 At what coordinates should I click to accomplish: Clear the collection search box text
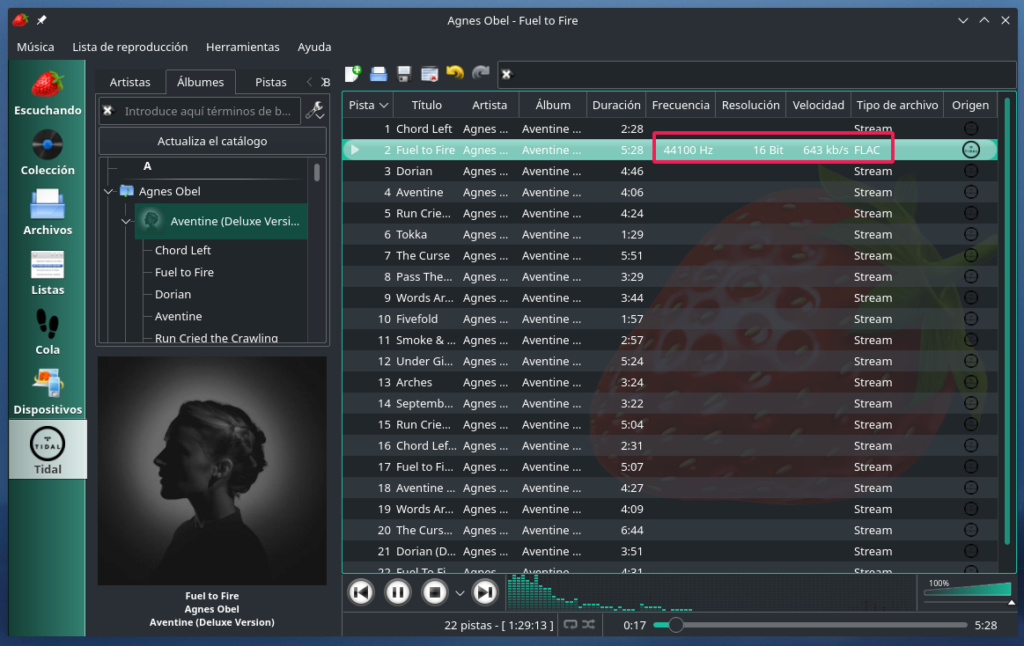pyautogui.click(x=108, y=110)
